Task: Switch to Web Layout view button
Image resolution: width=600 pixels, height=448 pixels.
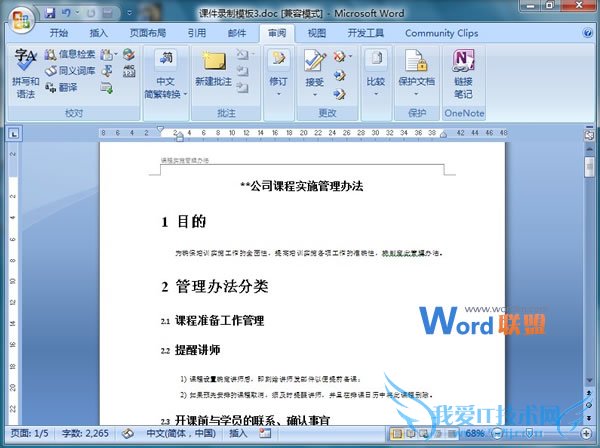Action: point(424,433)
